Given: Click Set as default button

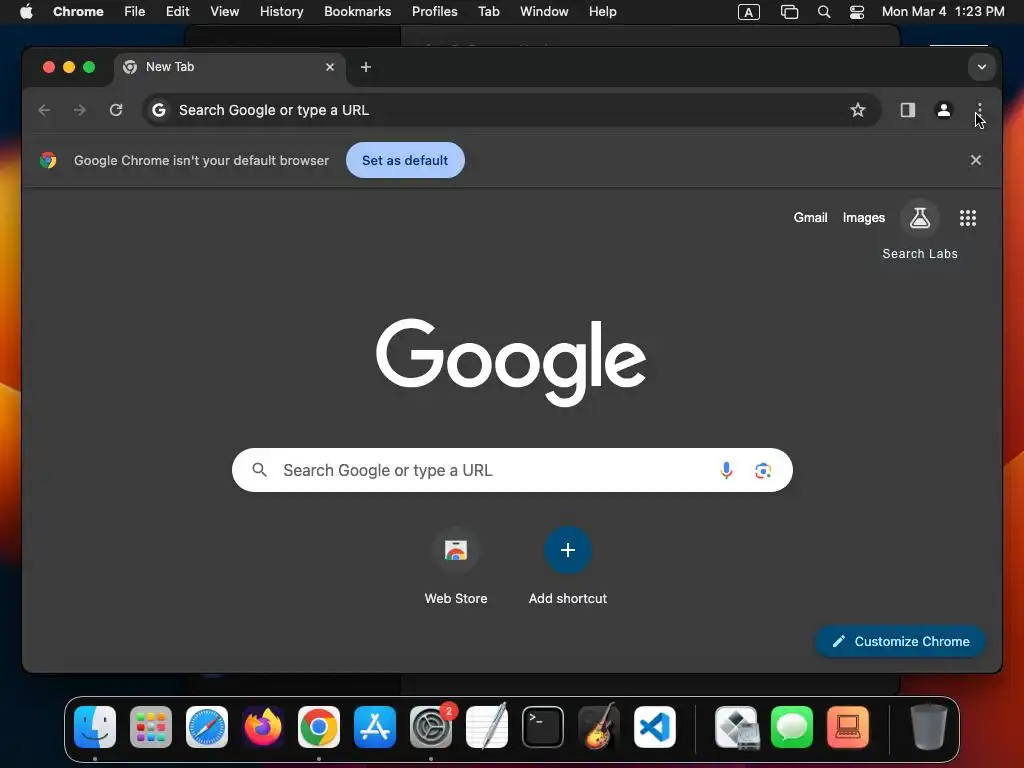Looking at the screenshot, I should (x=405, y=160).
